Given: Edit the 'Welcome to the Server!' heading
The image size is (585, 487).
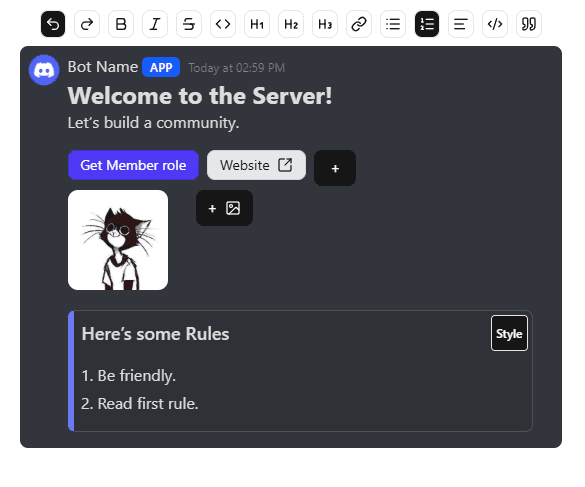Looking at the screenshot, I should click(200, 96).
